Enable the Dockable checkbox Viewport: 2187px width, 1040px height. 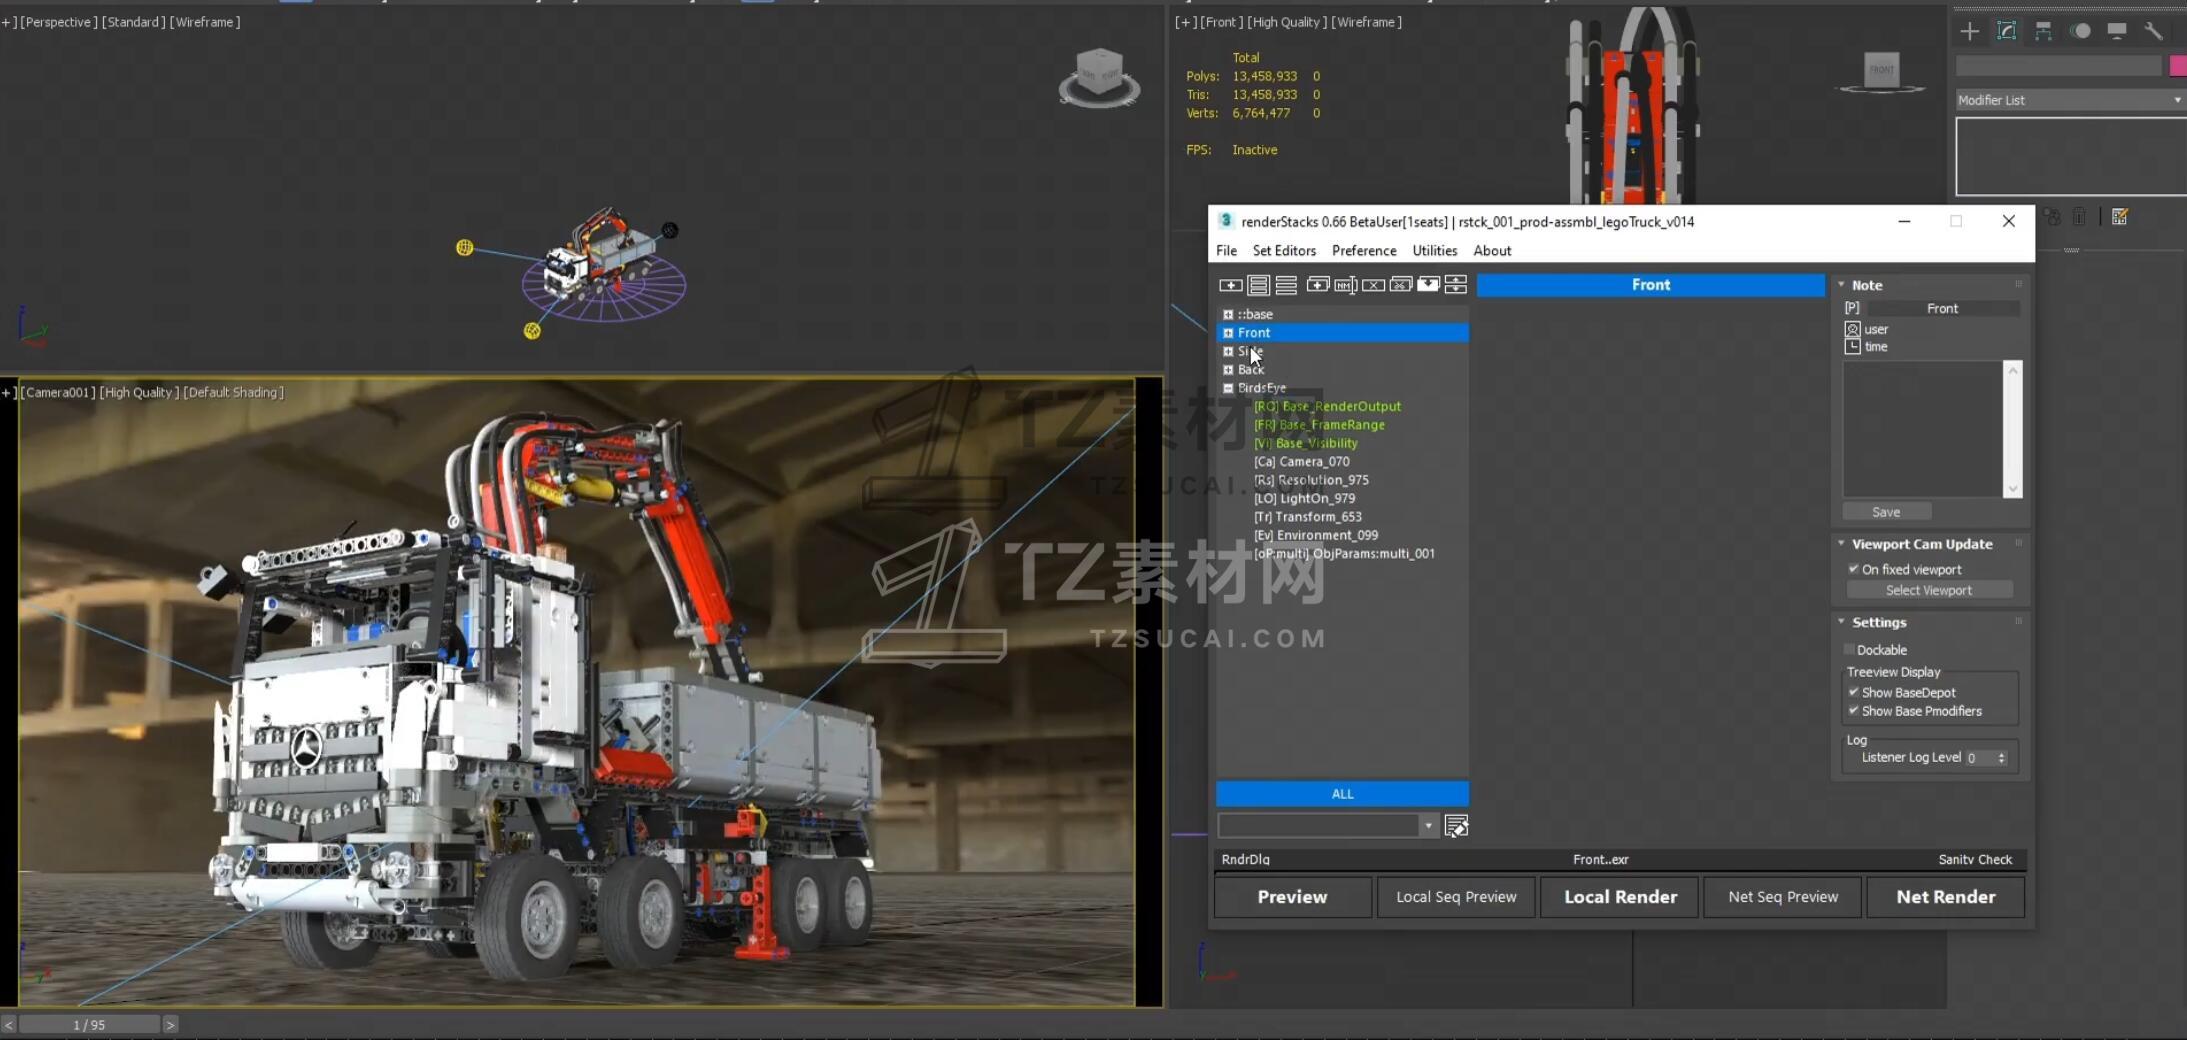[x=1849, y=650]
